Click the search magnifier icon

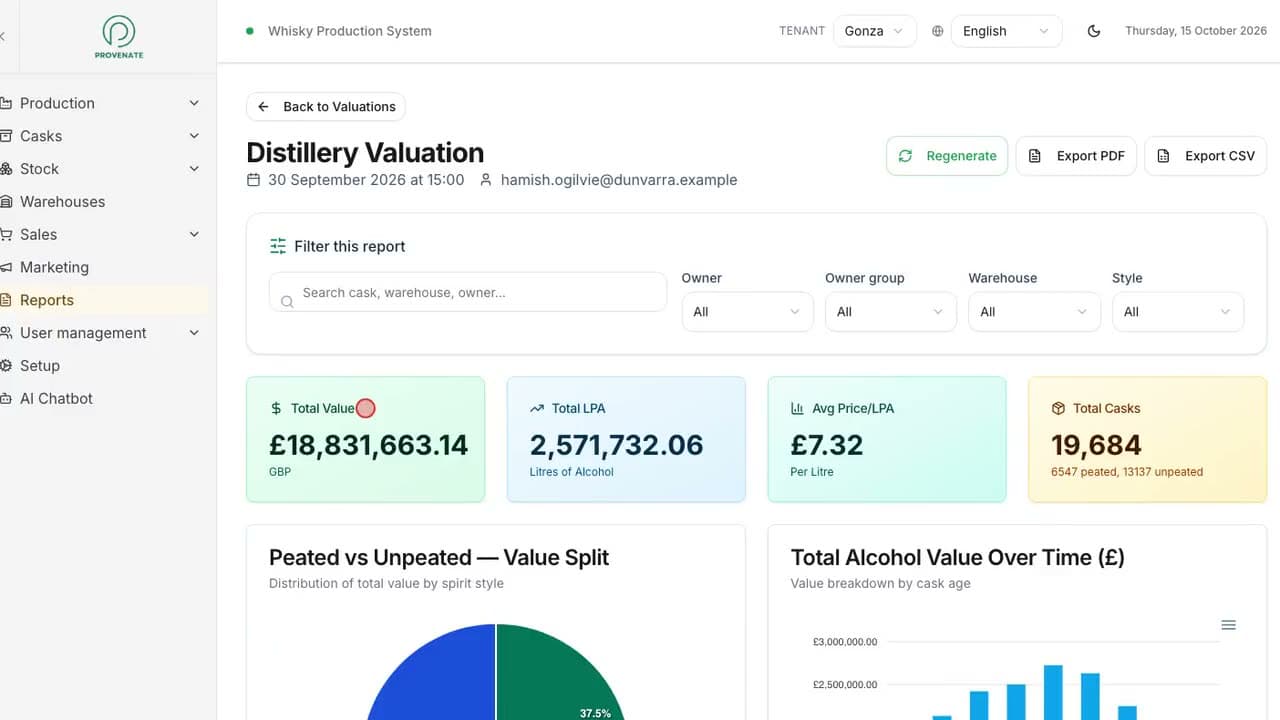point(287,301)
